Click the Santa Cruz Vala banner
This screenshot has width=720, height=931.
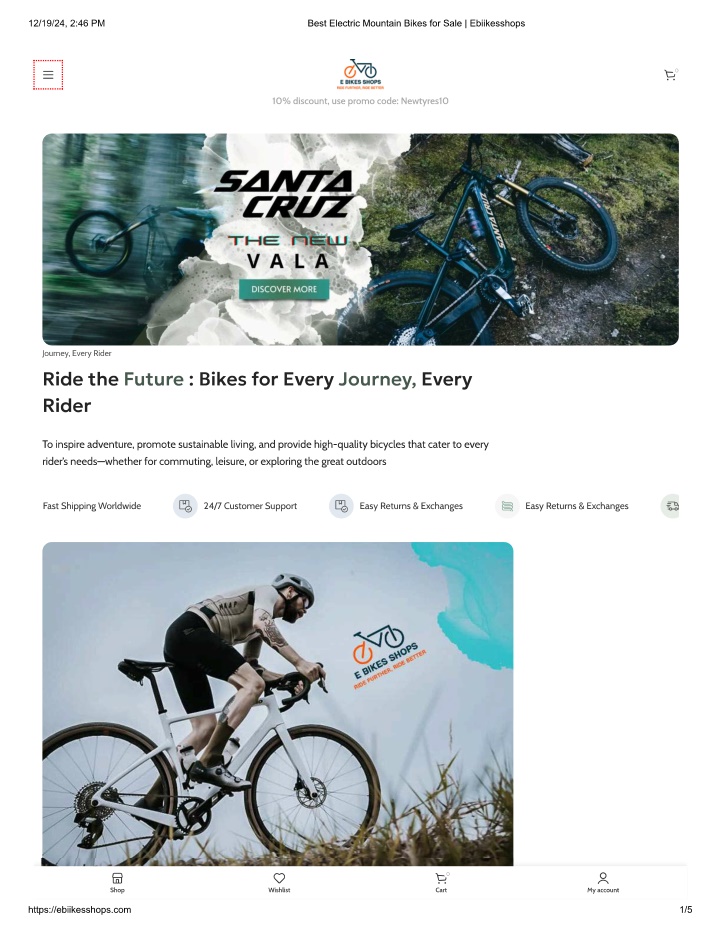[360, 239]
